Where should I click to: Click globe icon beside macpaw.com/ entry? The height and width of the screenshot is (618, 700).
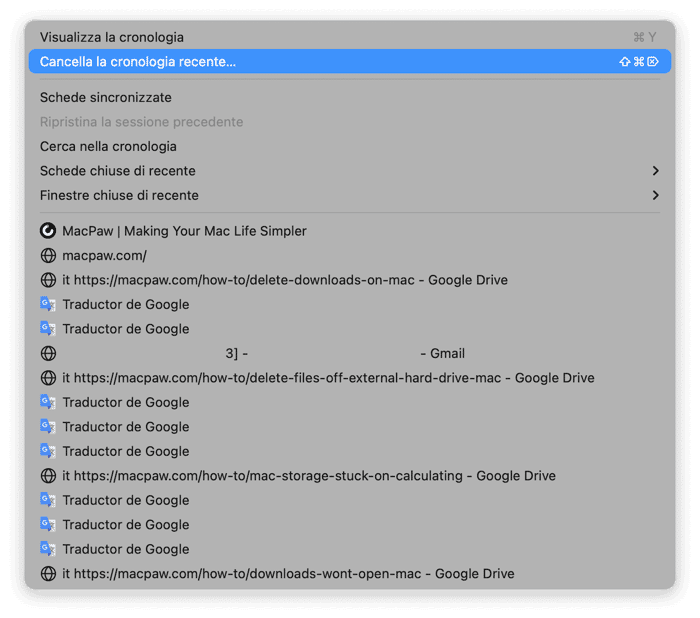(48, 255)
